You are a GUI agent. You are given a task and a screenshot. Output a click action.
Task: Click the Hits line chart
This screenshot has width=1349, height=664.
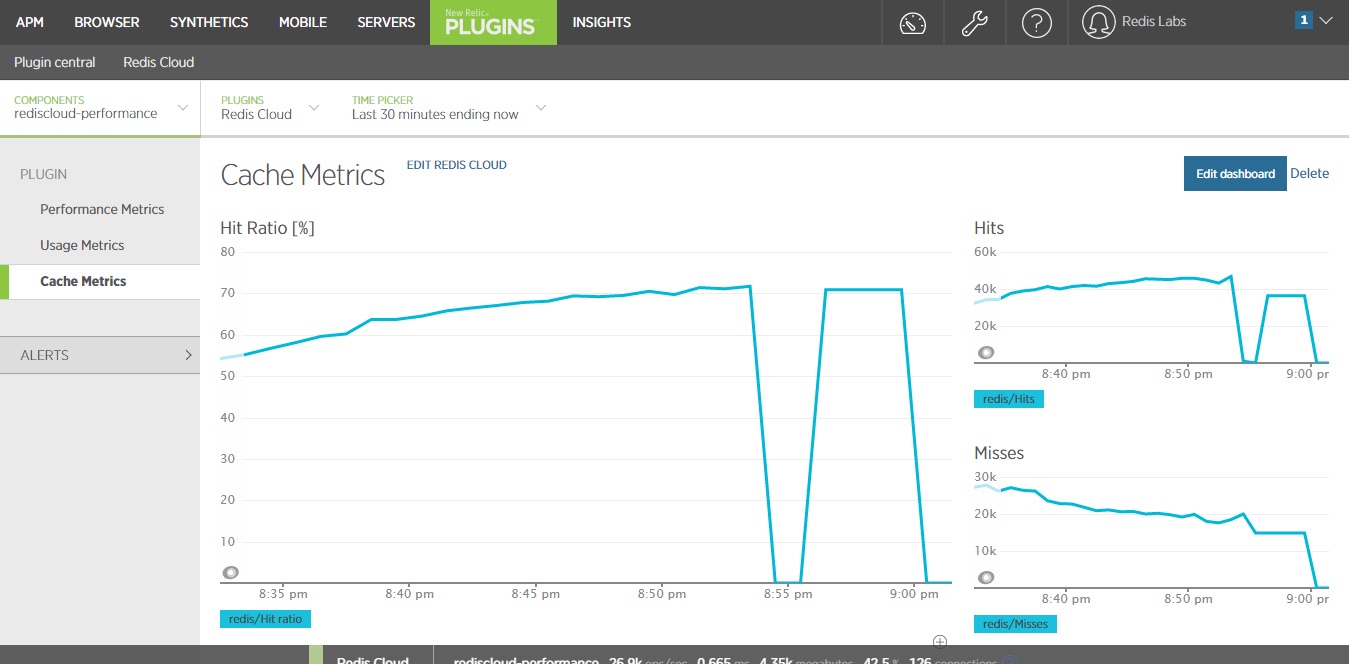tap(1151, 305)
